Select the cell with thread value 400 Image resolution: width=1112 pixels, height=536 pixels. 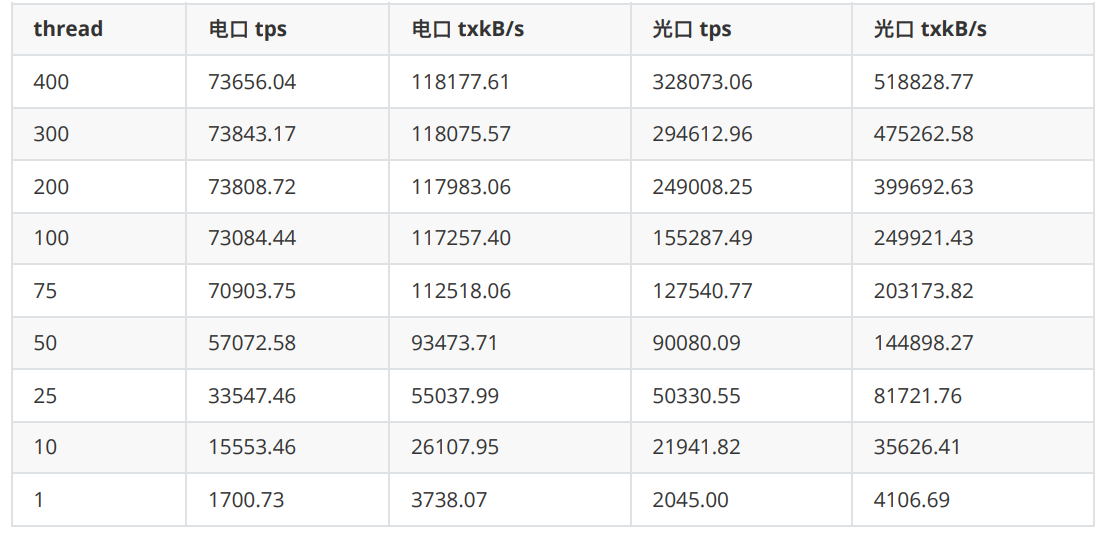click(x=51, y=82)
